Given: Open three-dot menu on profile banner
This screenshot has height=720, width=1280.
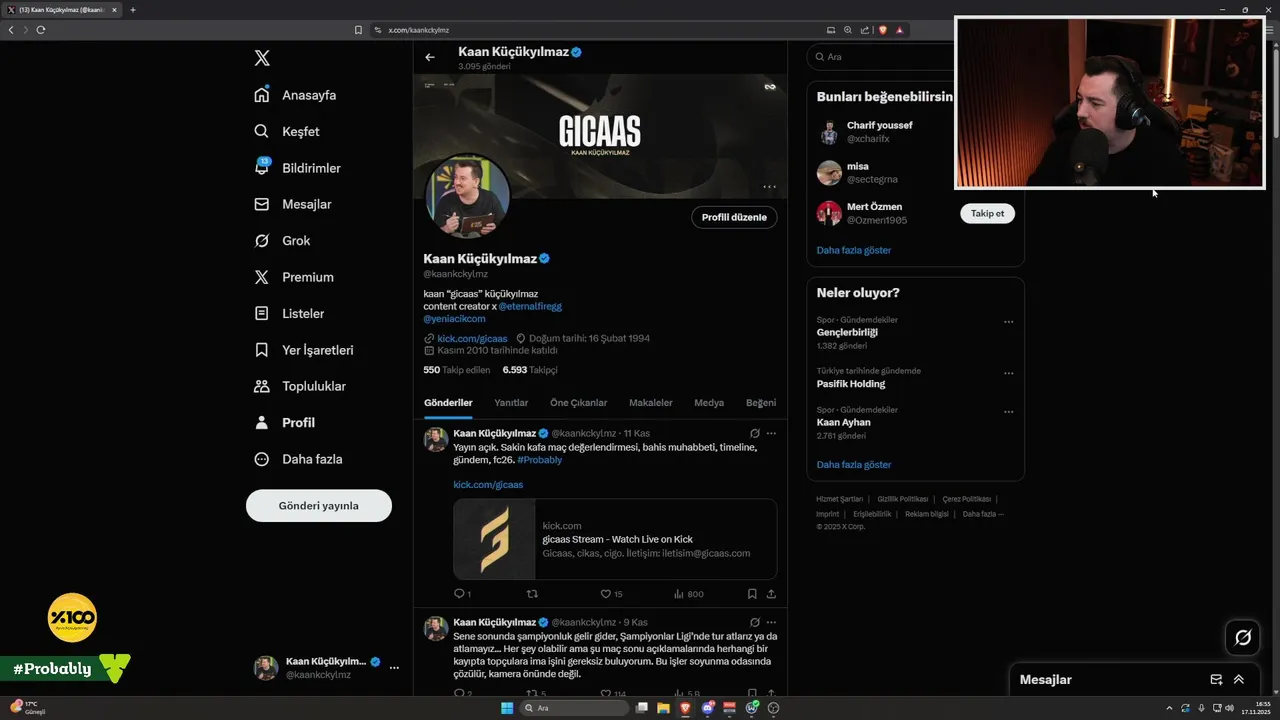Looking at the screenshot, I should pos(769,187).
